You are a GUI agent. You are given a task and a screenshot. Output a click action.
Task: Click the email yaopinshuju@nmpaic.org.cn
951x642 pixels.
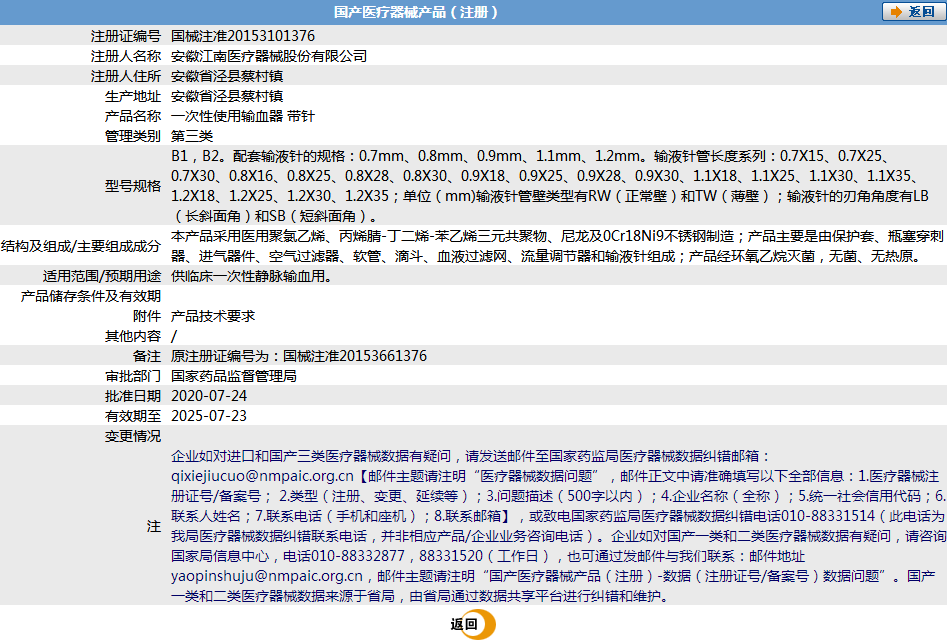click(267, 576)
